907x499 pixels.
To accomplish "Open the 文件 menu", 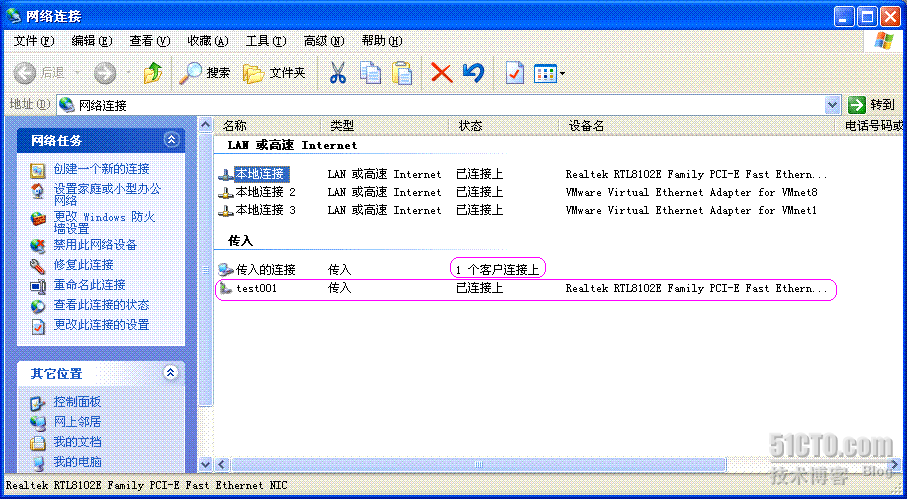I will coord(34,41).
